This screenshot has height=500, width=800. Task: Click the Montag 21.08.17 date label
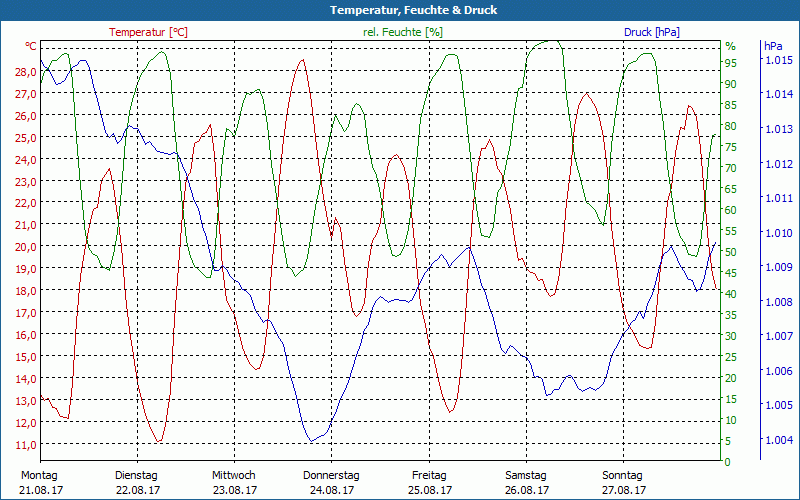(39, 482)
